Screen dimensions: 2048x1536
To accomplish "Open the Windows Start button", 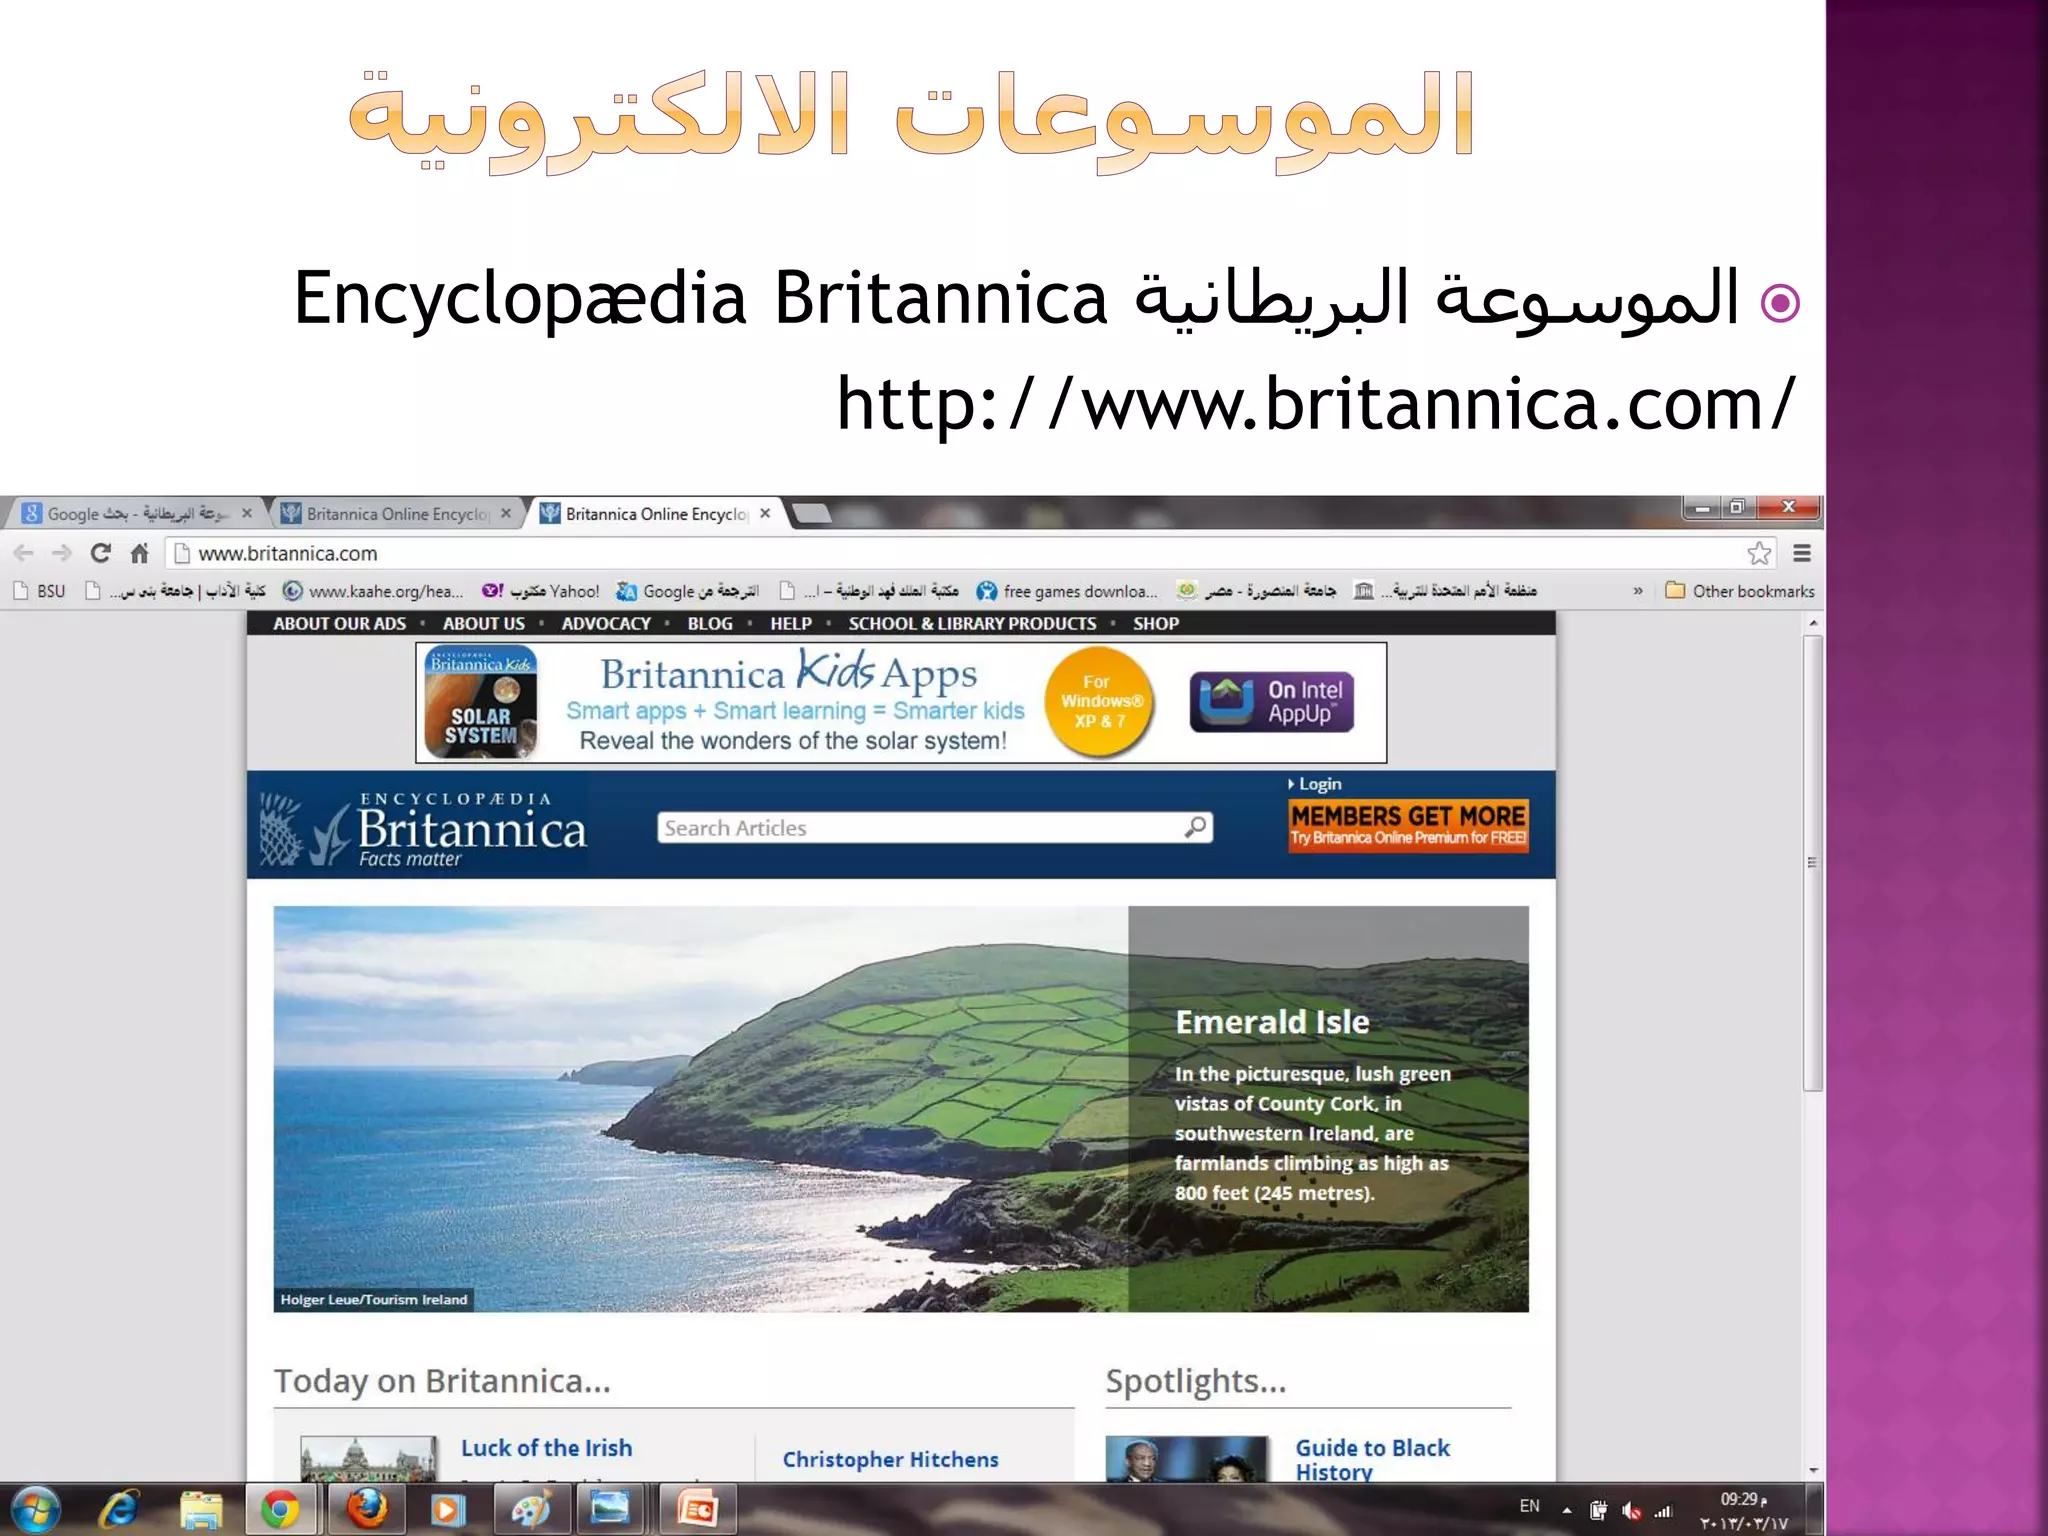I will [36, 1509].
